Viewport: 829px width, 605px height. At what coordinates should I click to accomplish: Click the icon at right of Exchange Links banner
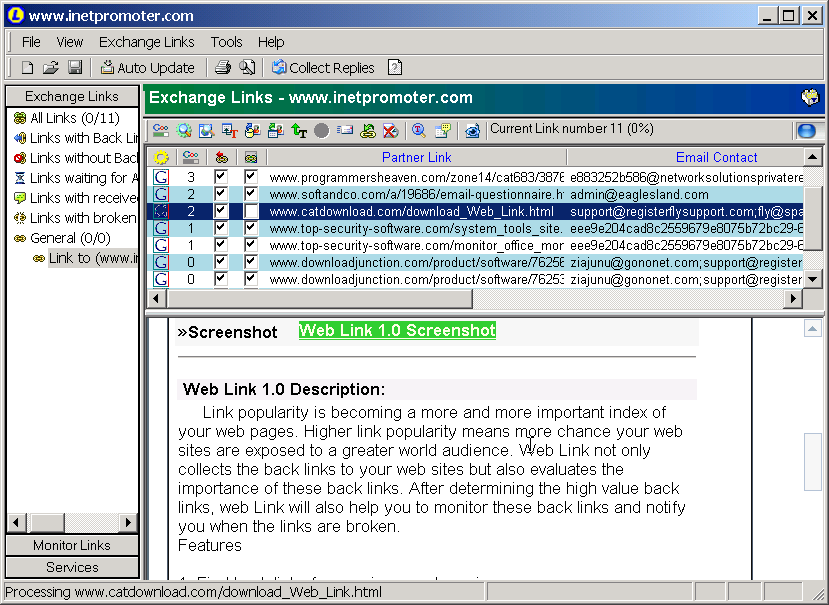810,97
